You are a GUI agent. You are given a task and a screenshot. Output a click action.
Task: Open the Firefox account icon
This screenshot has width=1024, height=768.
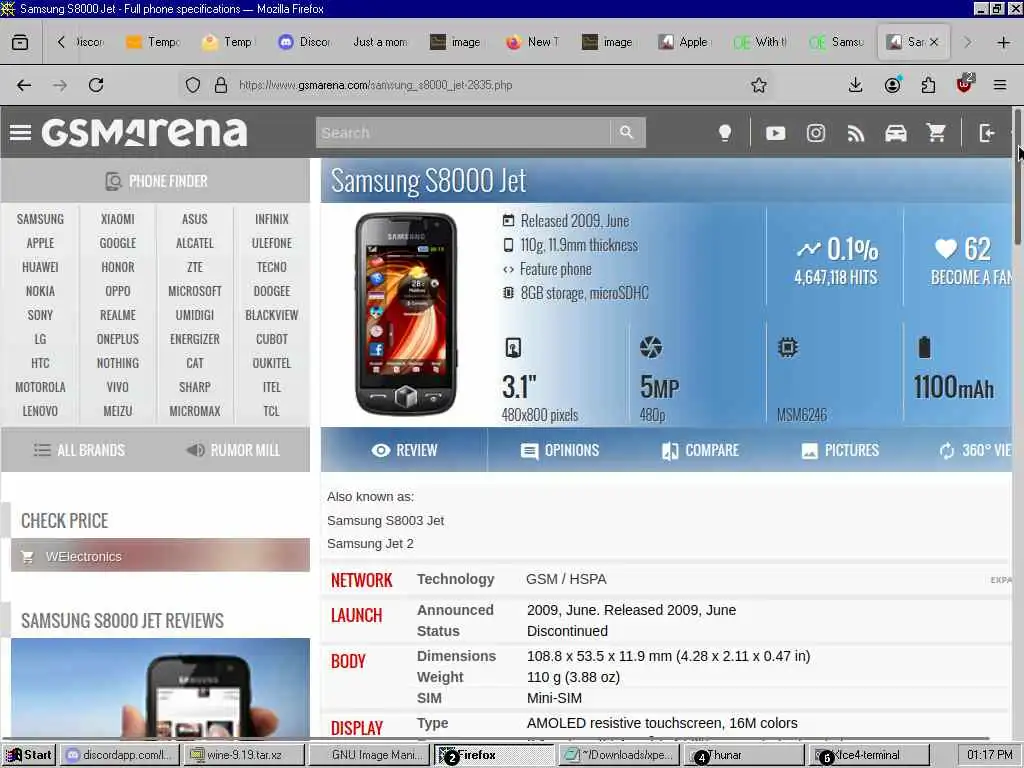coord(892,85)
